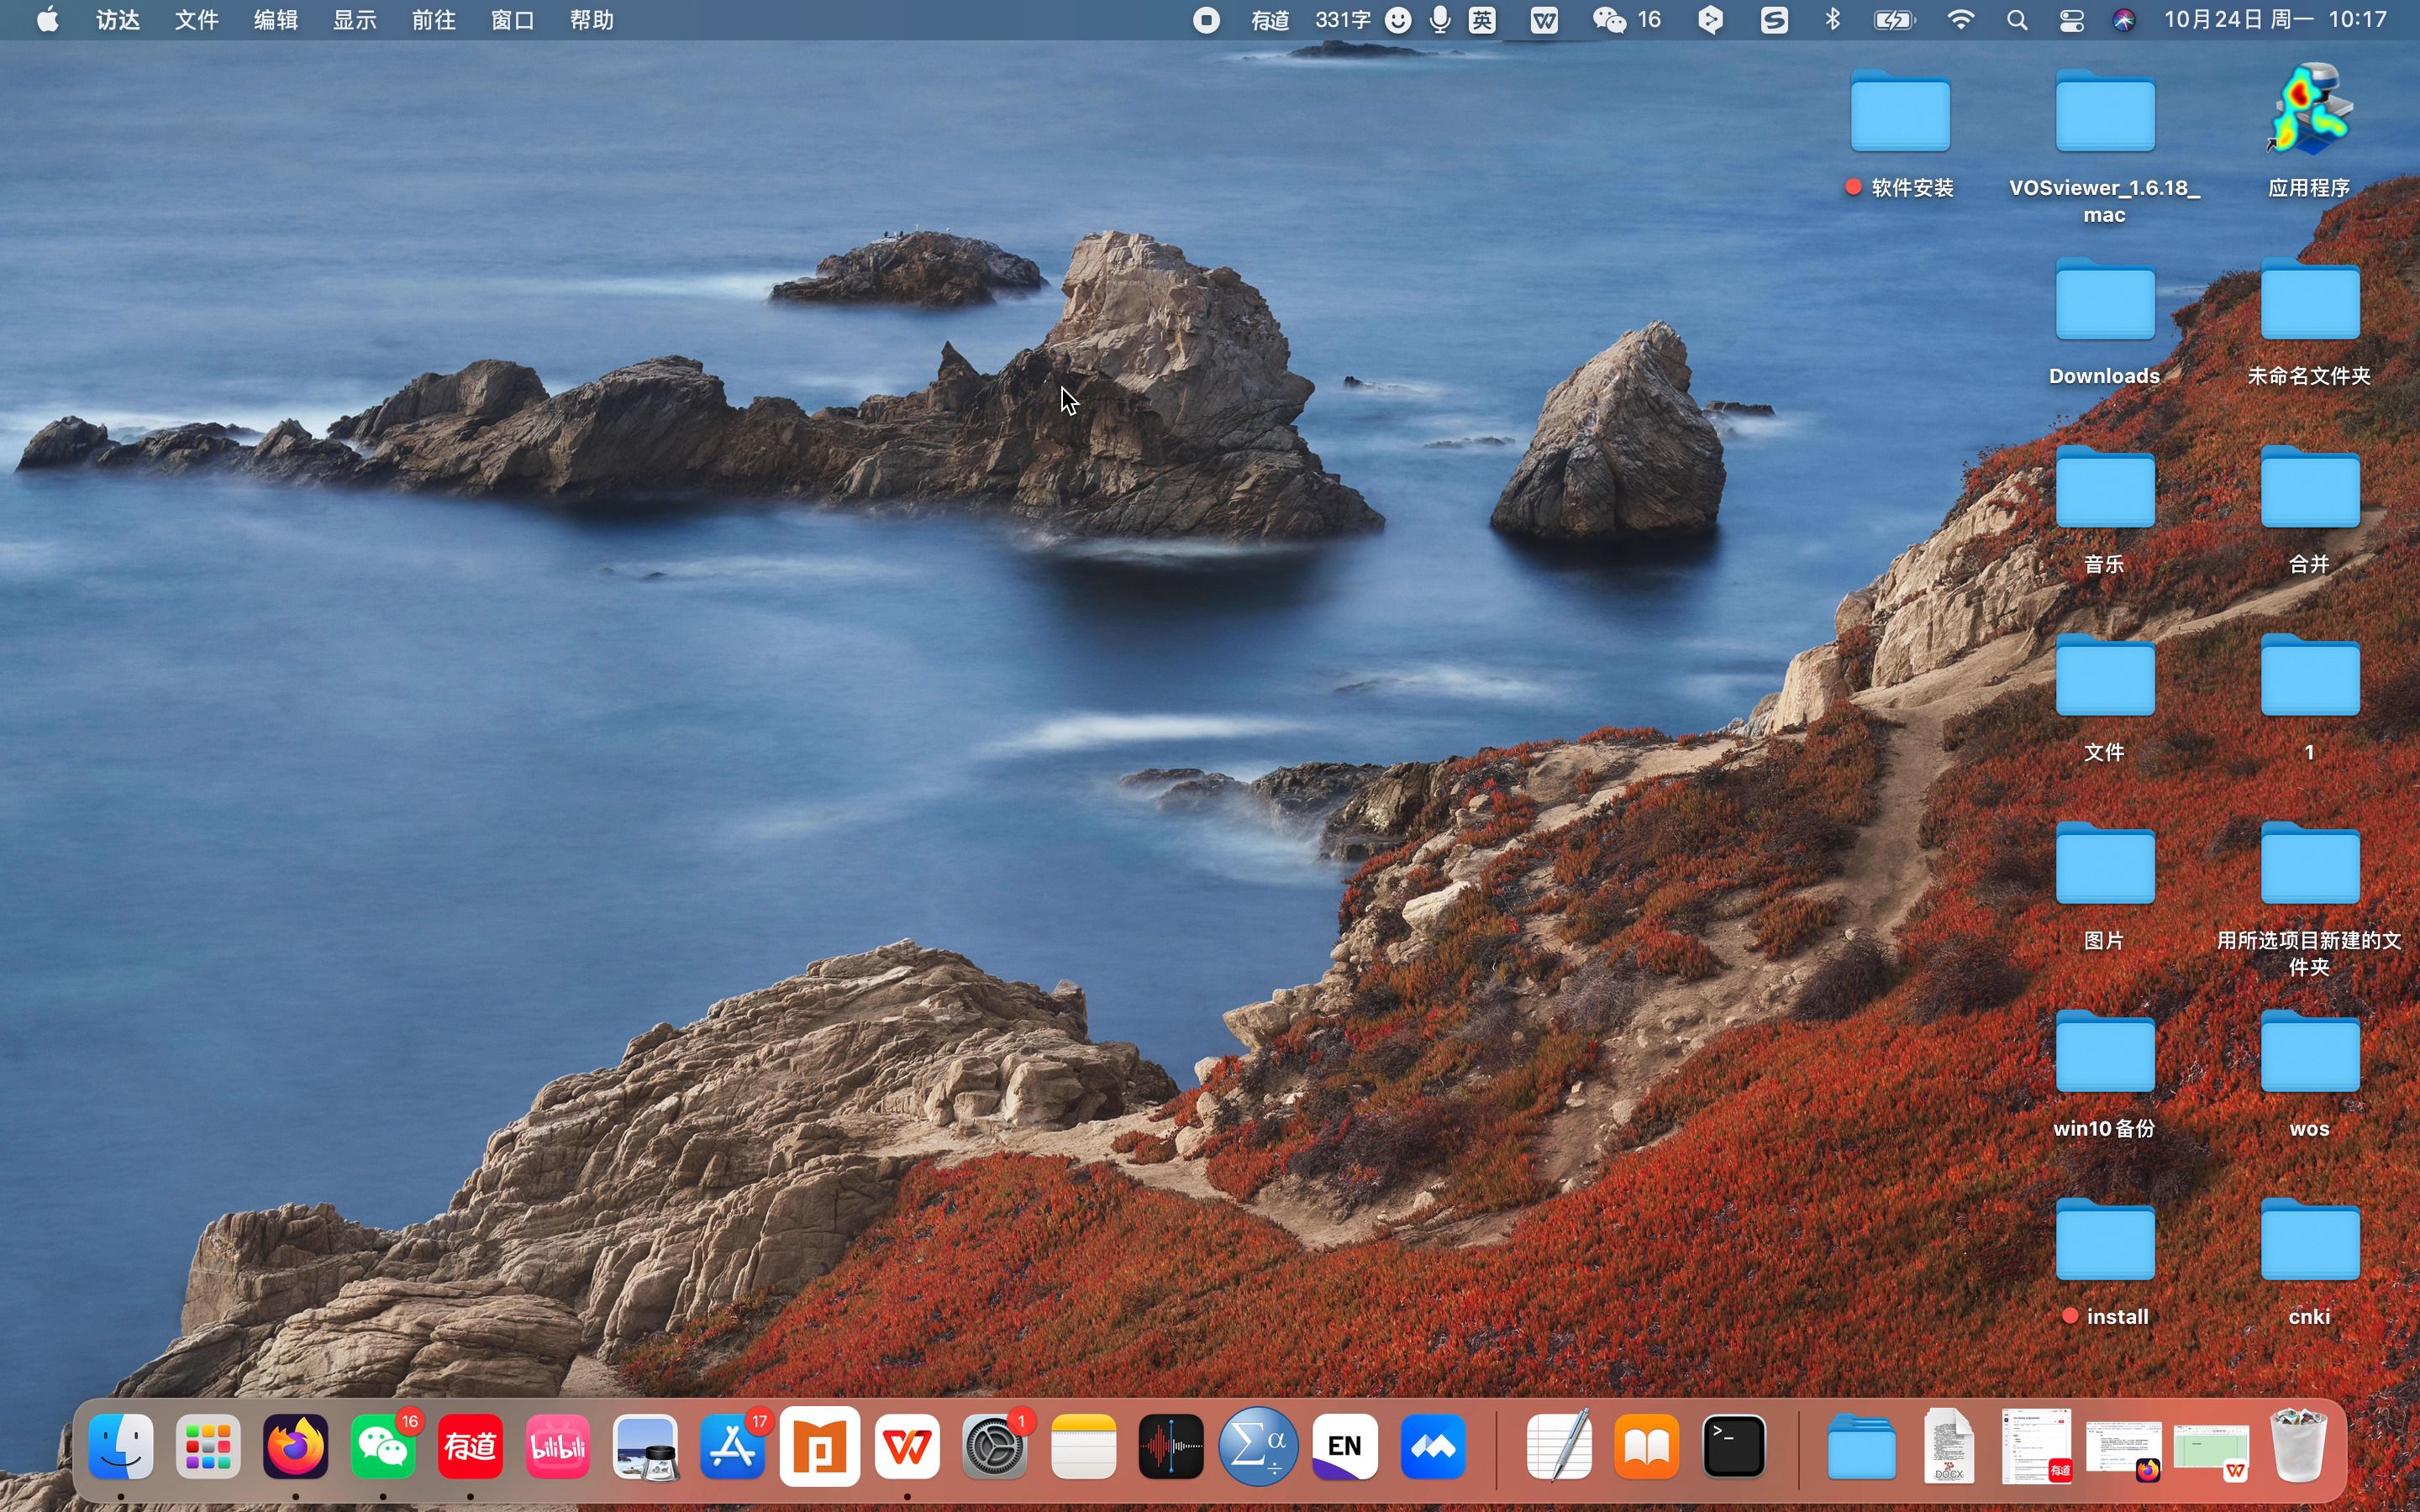Viewport: 2420px width, 1512px height.
Task: Open the 文件 menu in menu bar
Action: pyautogui.click(x=197, y=20)
